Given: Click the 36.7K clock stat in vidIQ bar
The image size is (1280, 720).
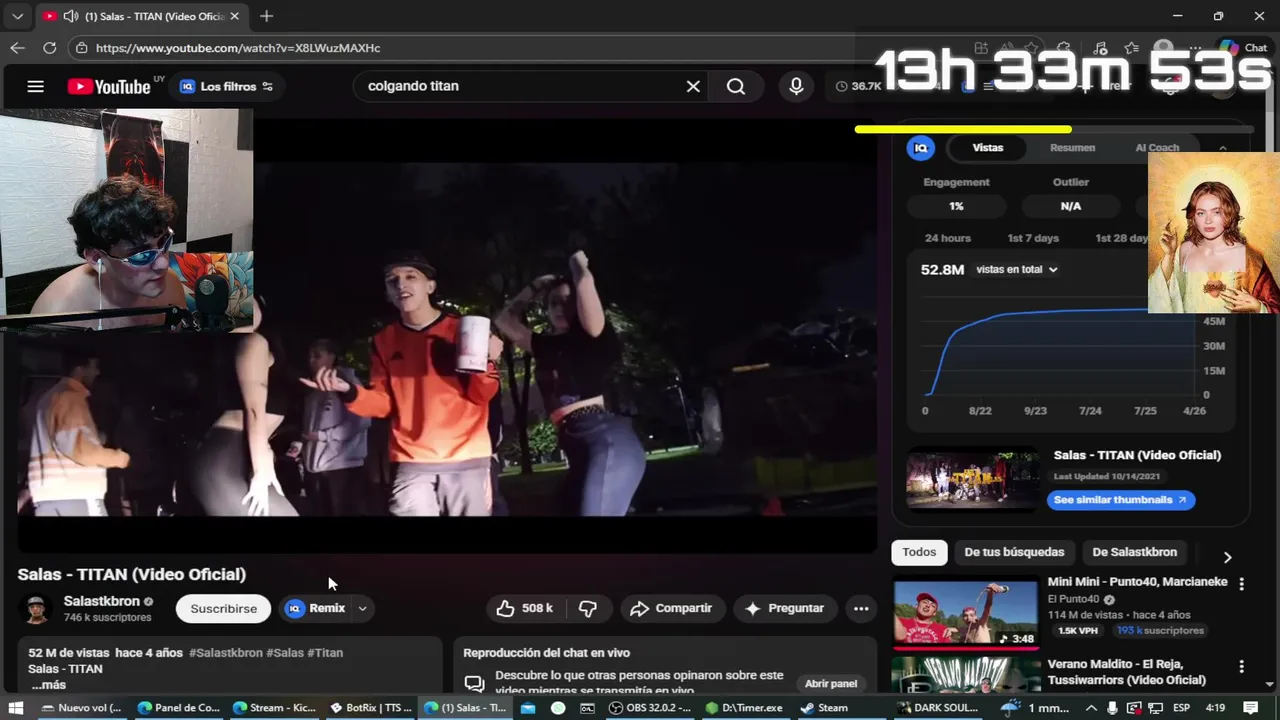Looking at the screenshot, I should [859, 86].
